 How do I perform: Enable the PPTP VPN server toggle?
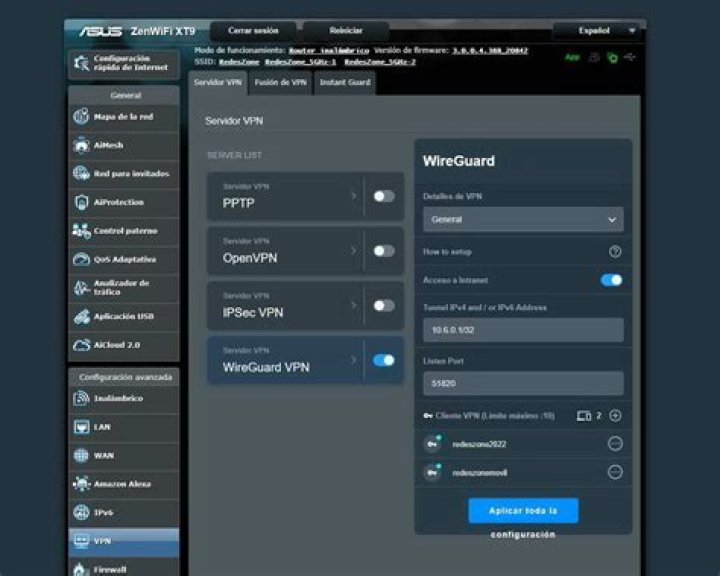(x=384, y=196)
